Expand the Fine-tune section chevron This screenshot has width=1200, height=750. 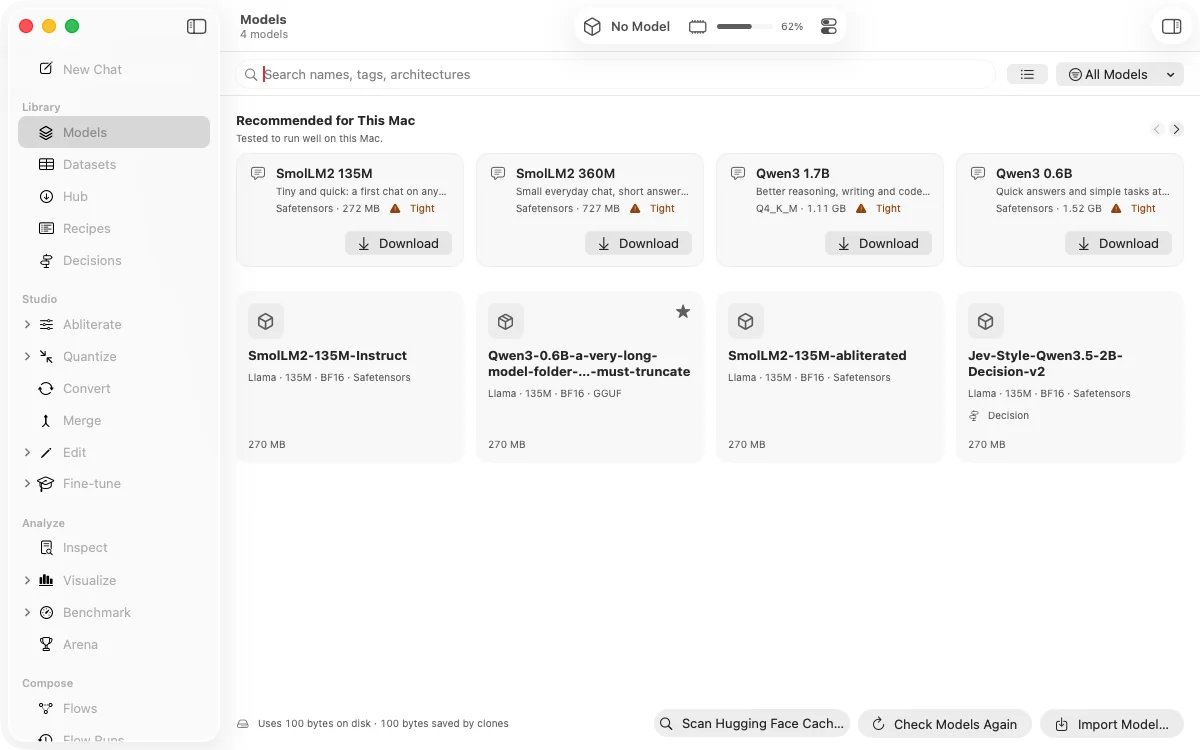pyautogui.click(x=27, y=484)
